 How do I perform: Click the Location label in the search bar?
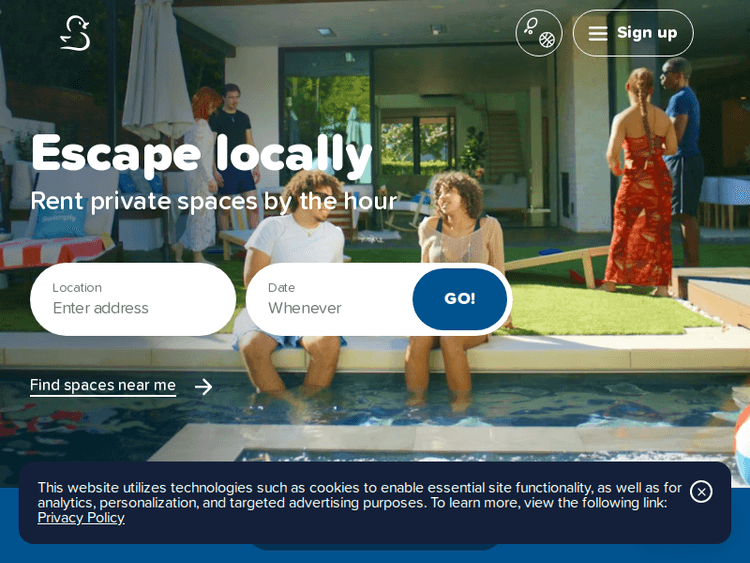(x=77, y=288)
